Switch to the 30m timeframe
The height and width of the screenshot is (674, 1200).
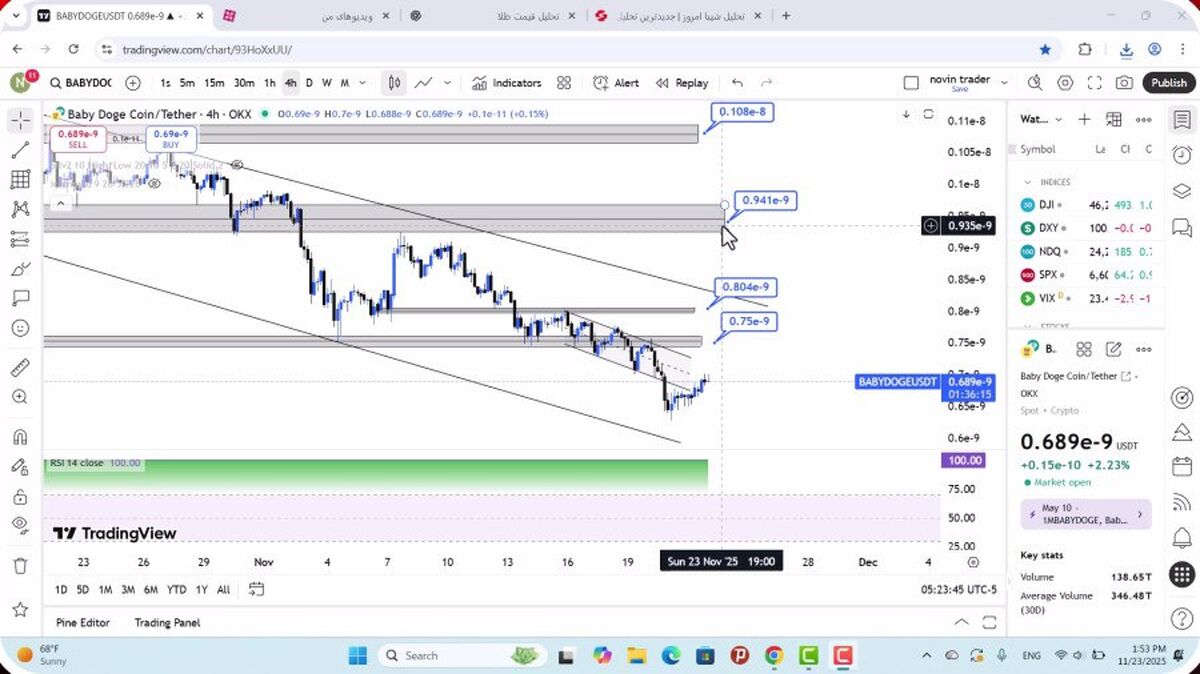tap(243, 83)
